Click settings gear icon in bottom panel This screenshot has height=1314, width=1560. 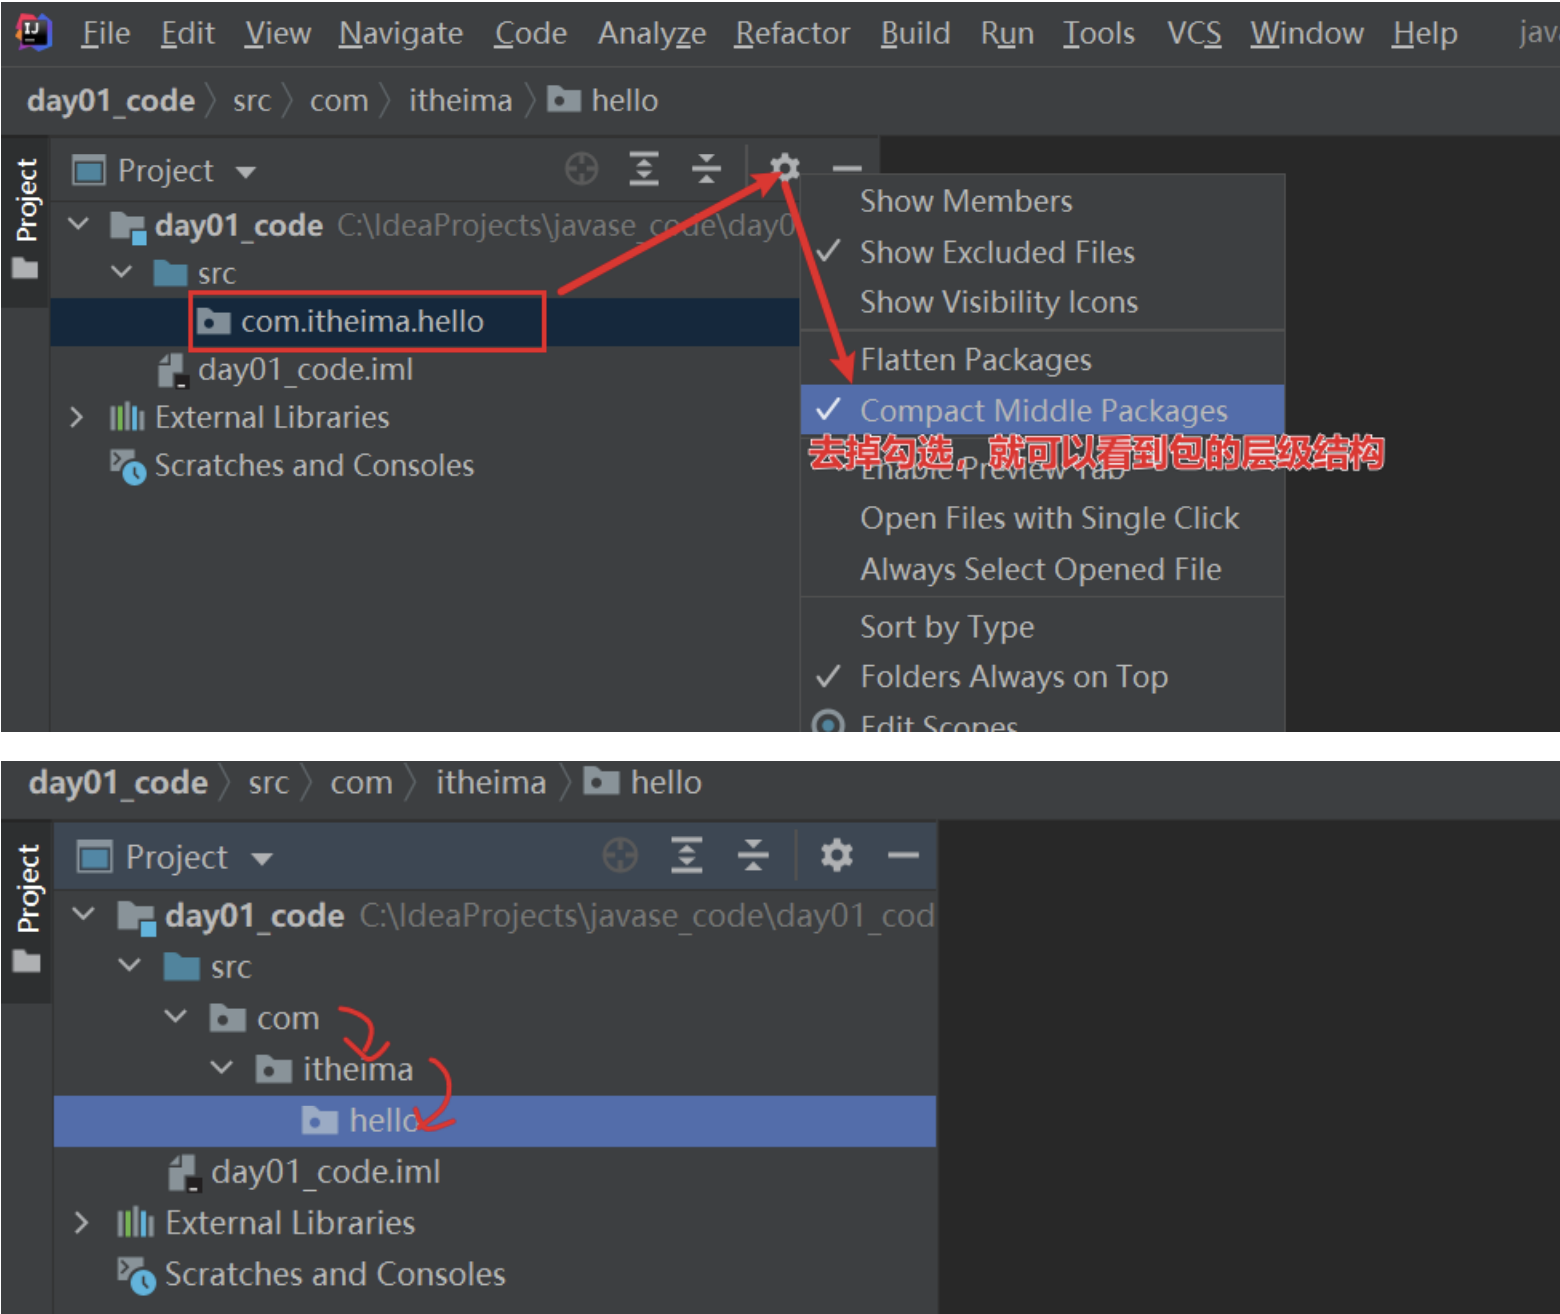click(x=837, y=855)
